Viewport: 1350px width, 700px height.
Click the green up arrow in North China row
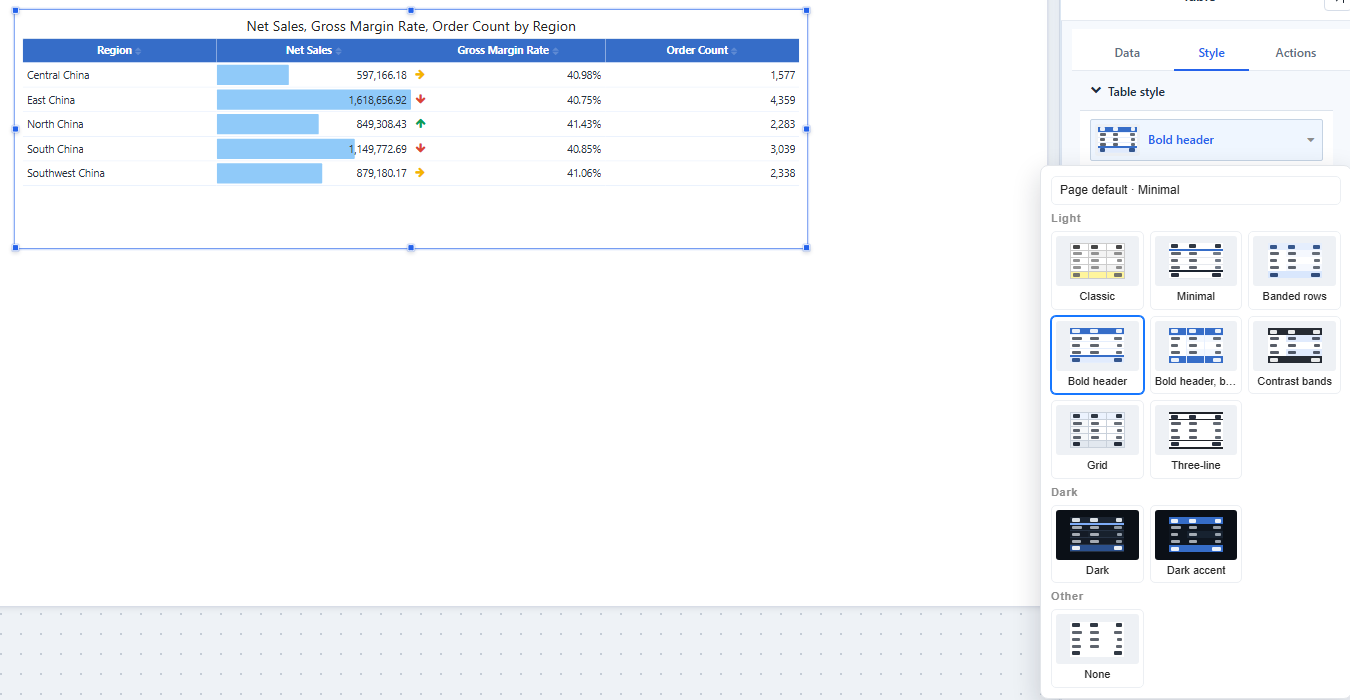pyautogui.click(x=420, y=124)
